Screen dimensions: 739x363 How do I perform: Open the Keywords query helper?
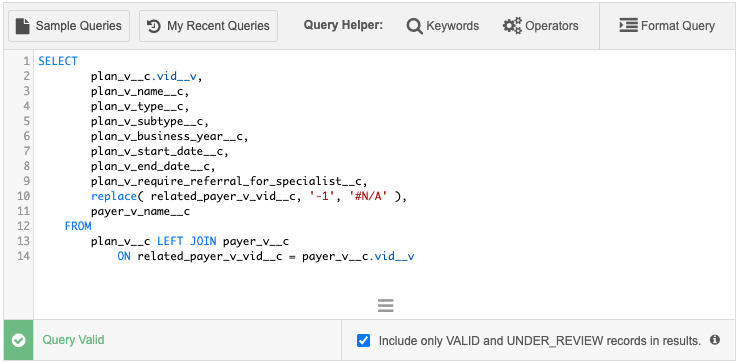[x=443, y=26]
